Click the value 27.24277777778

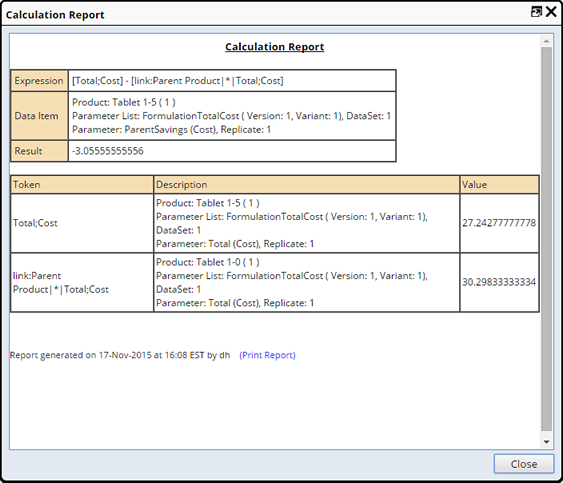(x=499, y=223)
